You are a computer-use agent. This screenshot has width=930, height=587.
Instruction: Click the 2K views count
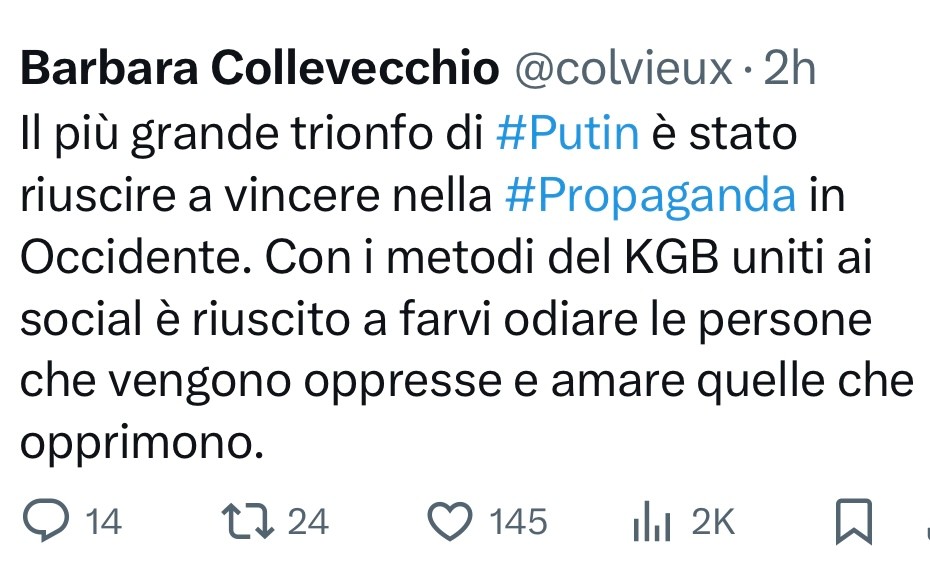712,521
